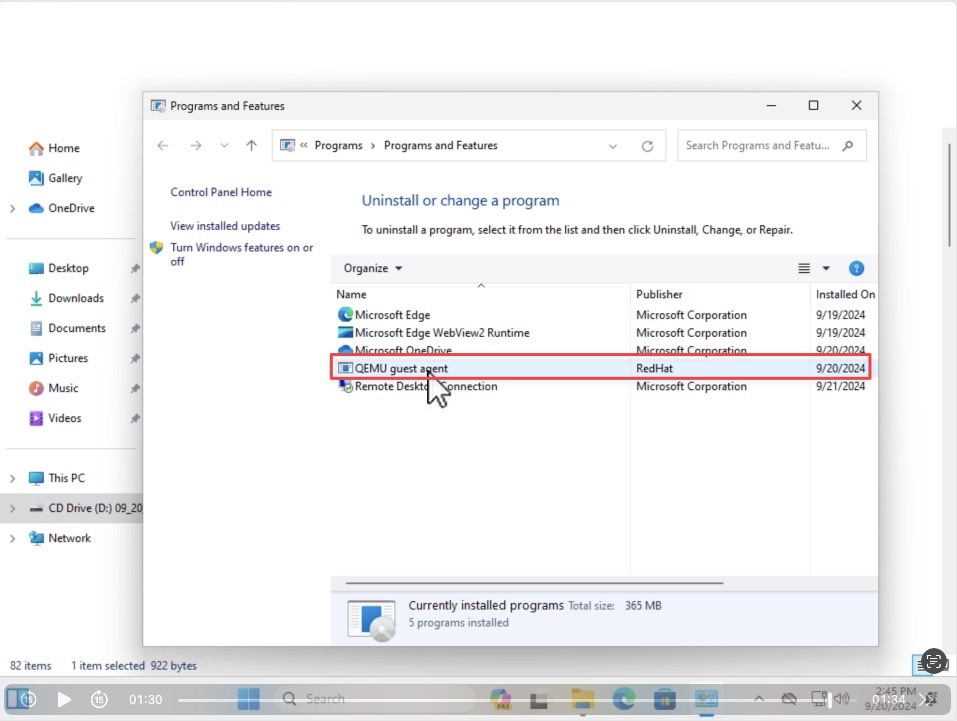Sort by the Installed On column header
957x721 pixels.
point(845,294)
